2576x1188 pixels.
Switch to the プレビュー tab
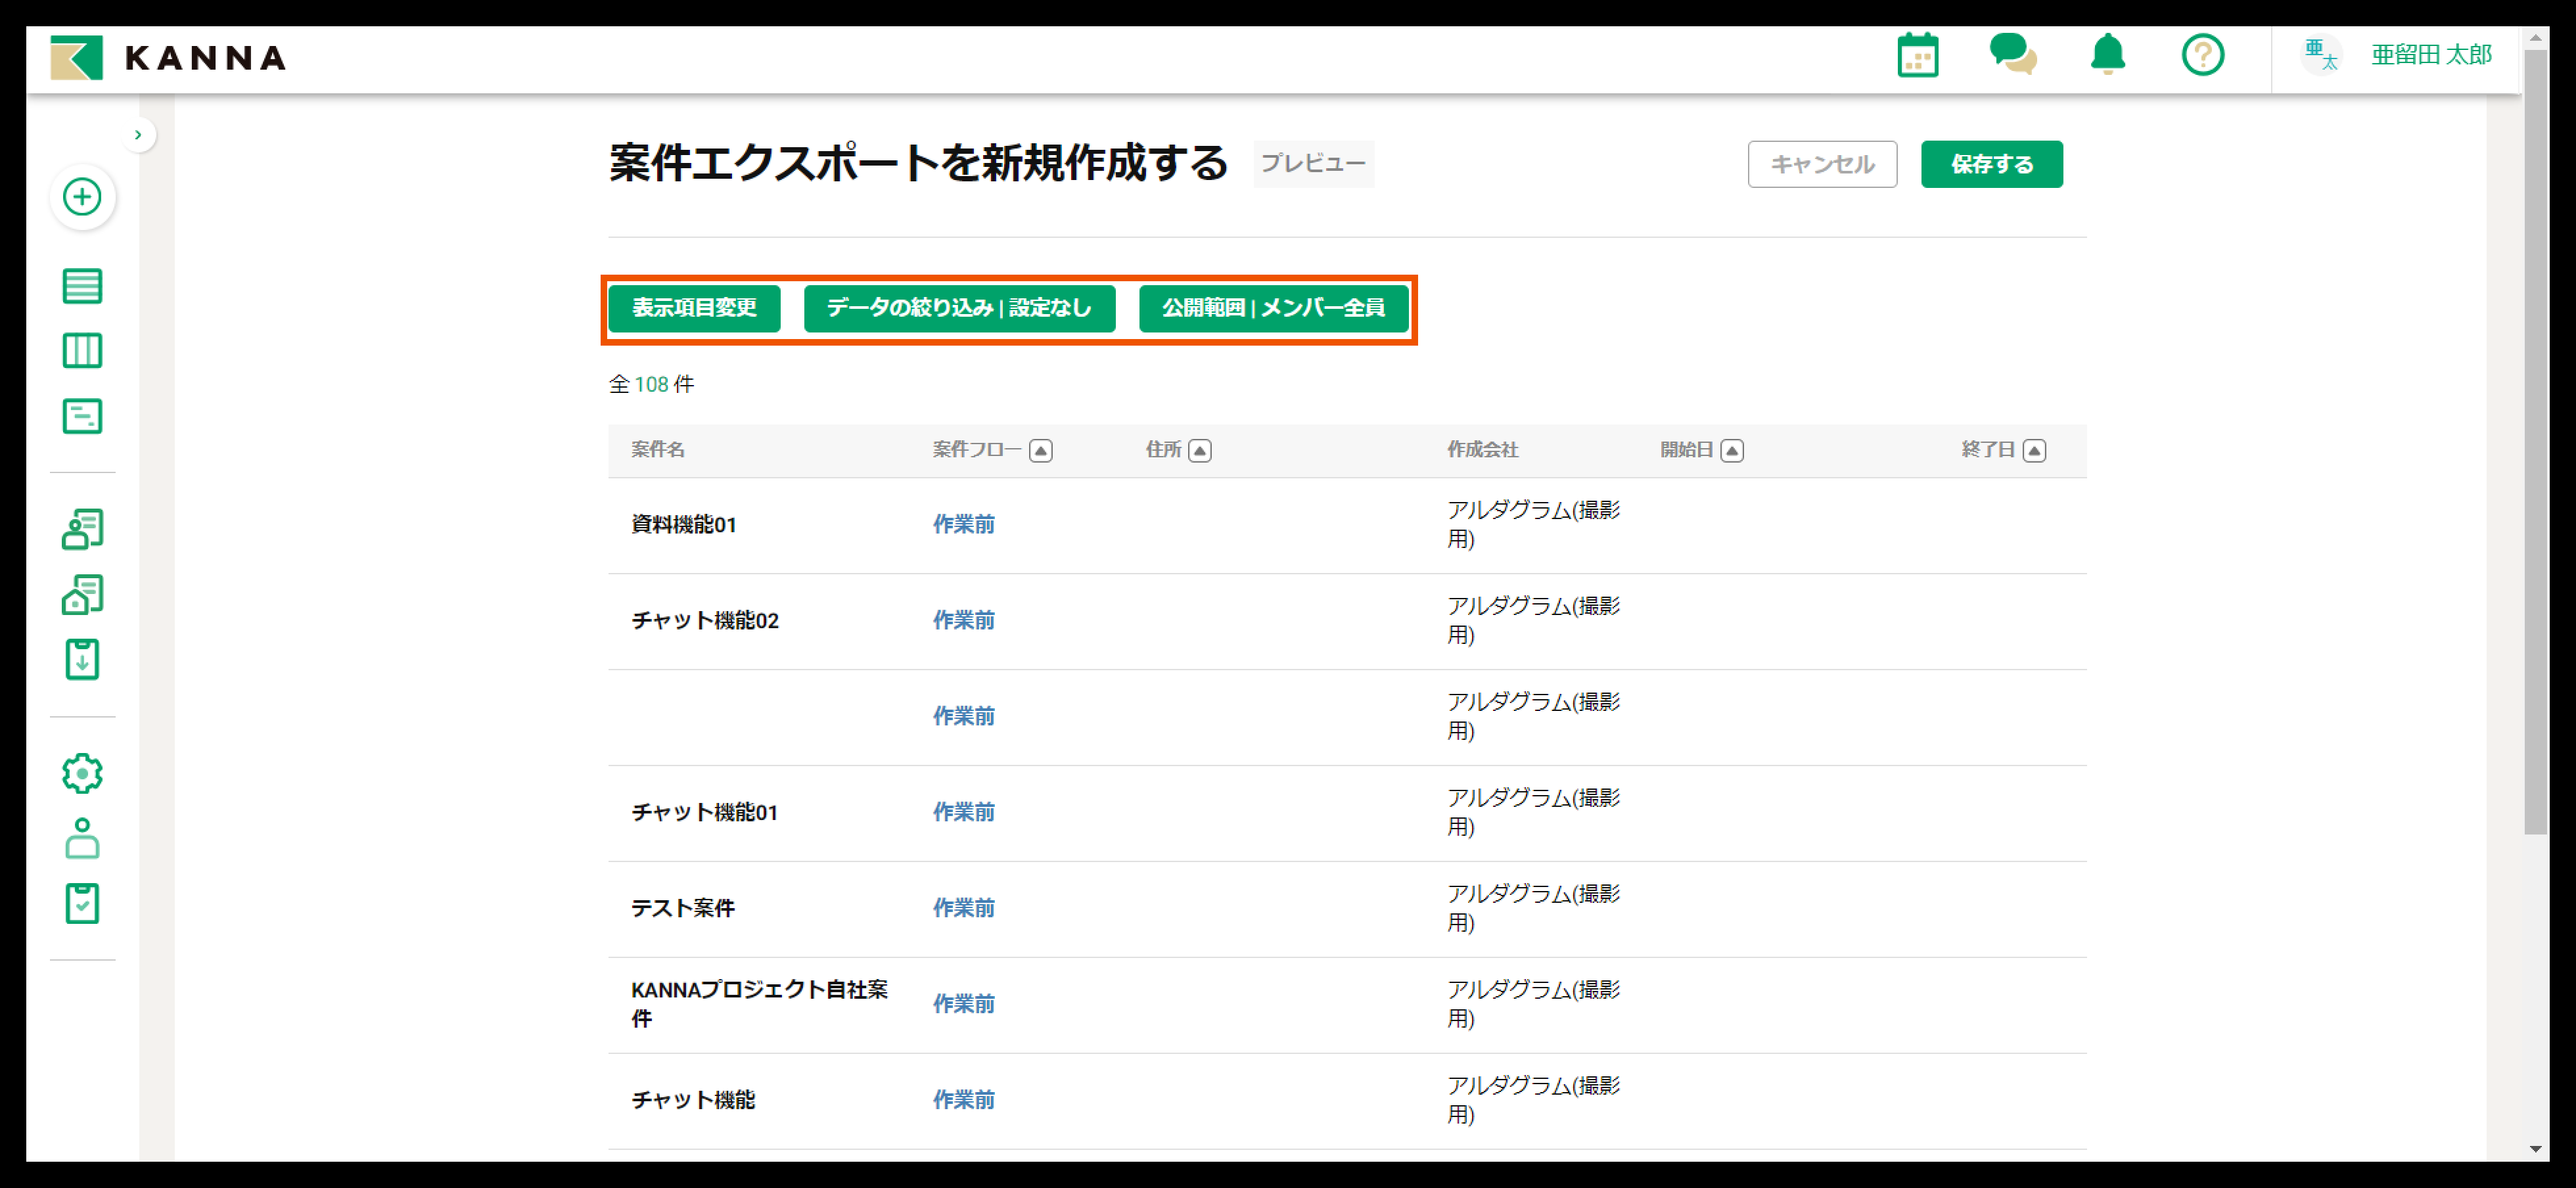[x=1313, y=163]
